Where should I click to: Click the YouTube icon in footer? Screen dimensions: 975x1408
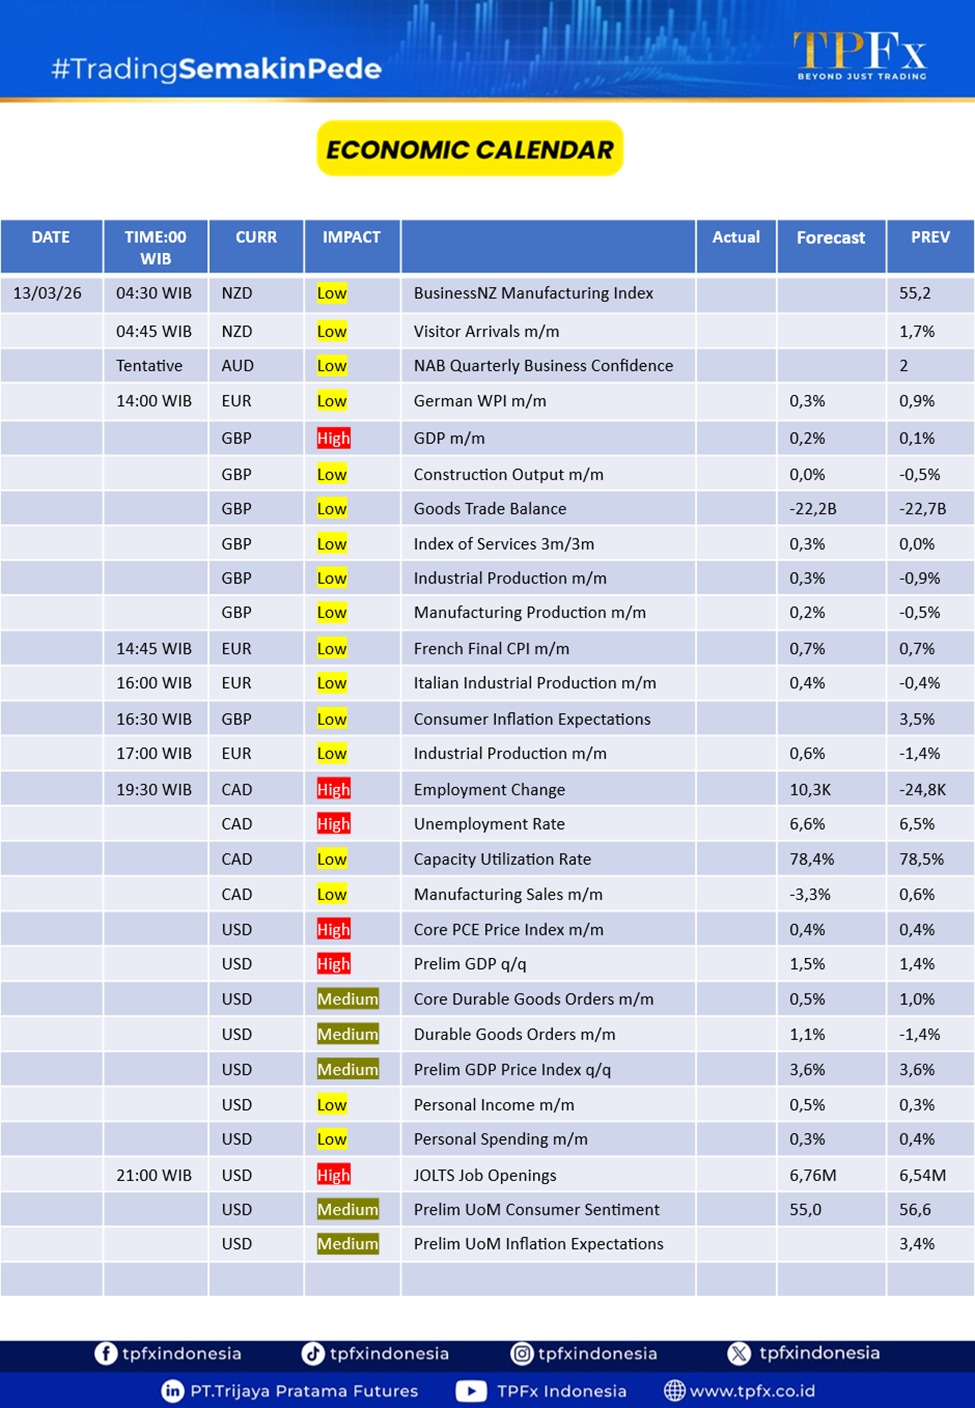(x=471, y=1391)
